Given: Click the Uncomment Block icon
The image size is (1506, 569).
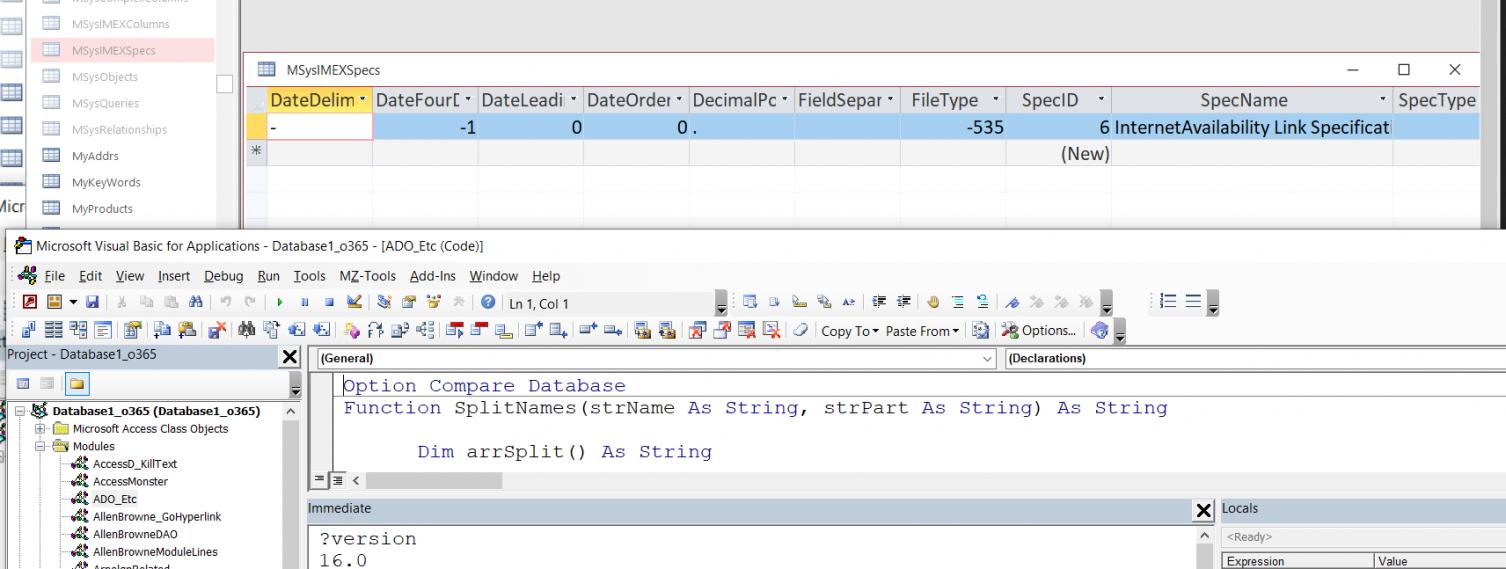Looking at the screenshot, I should tap(983, 302).
